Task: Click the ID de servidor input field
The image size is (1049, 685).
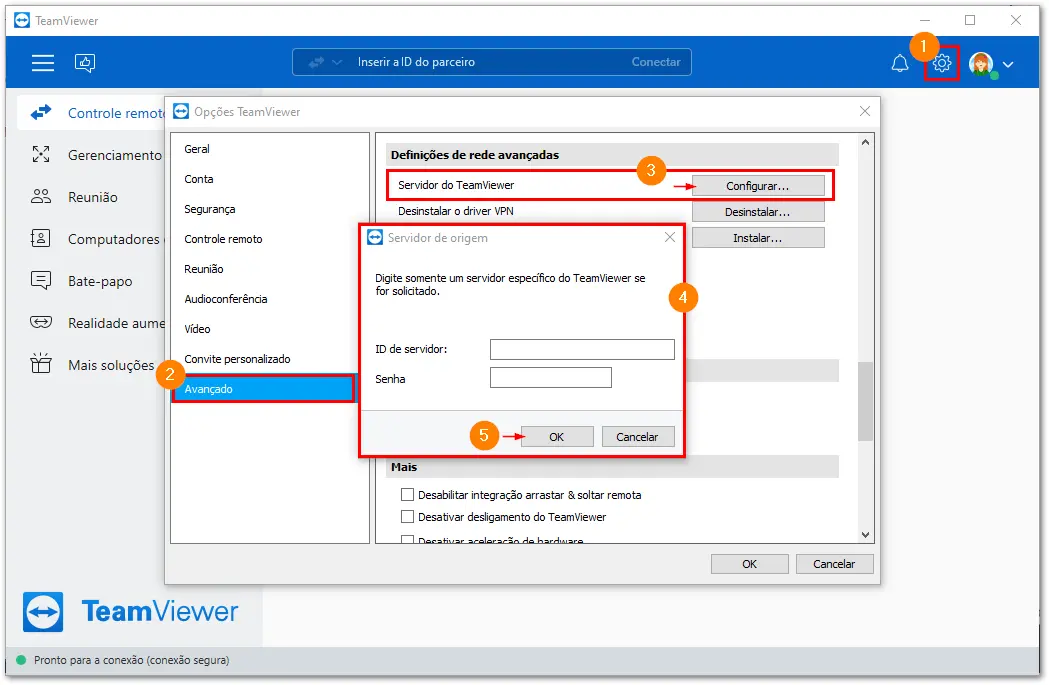Action: [582, 349]
